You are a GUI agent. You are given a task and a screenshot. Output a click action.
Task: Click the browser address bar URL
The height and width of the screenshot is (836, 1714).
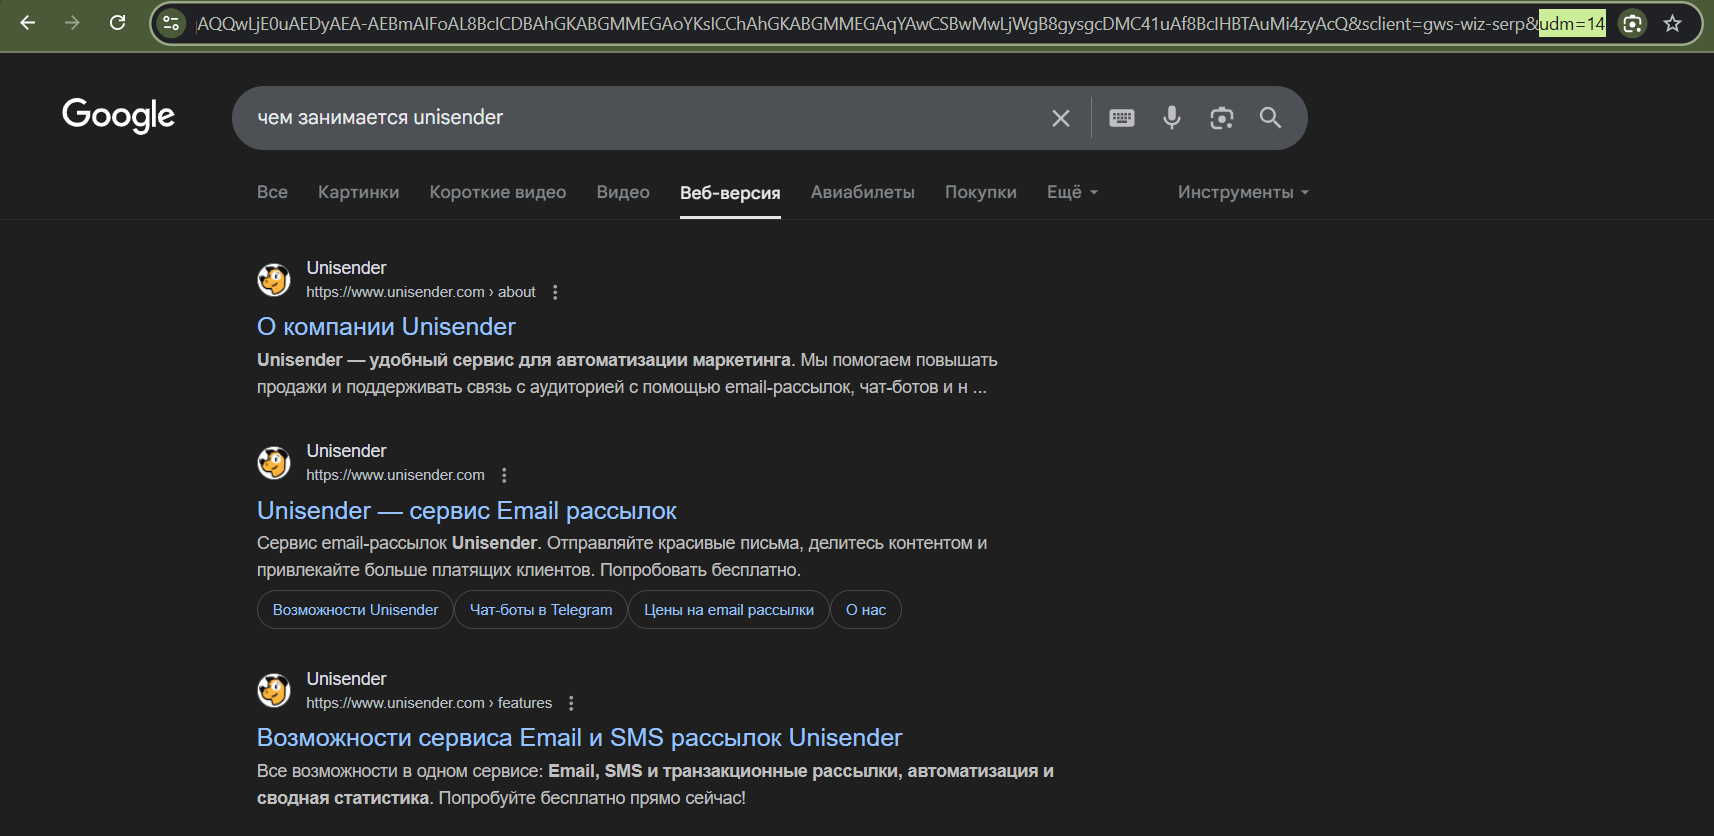(900, 23)
